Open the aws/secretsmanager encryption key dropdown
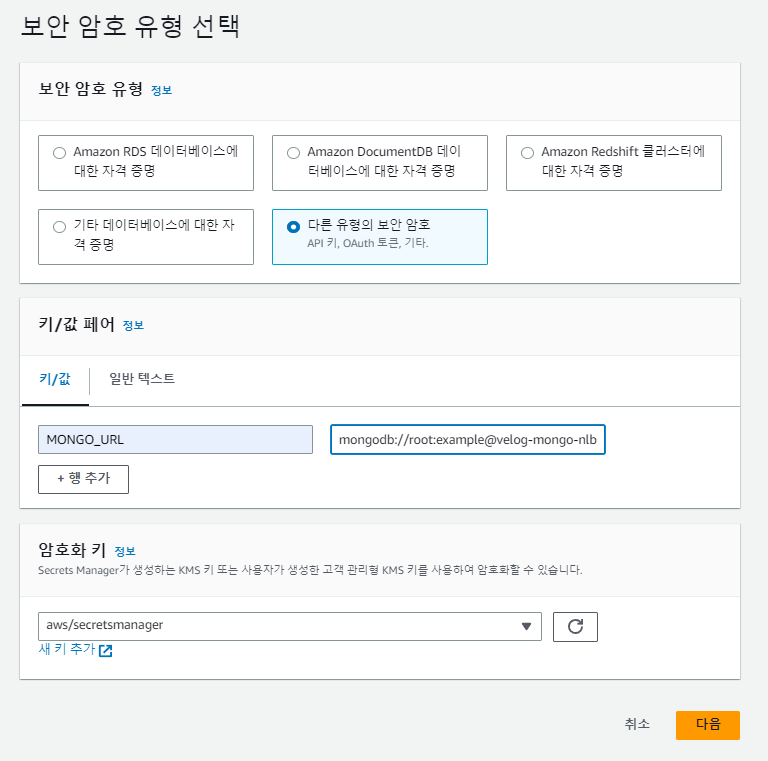This screenshot has height=761, width=768. tap(290, 626)
